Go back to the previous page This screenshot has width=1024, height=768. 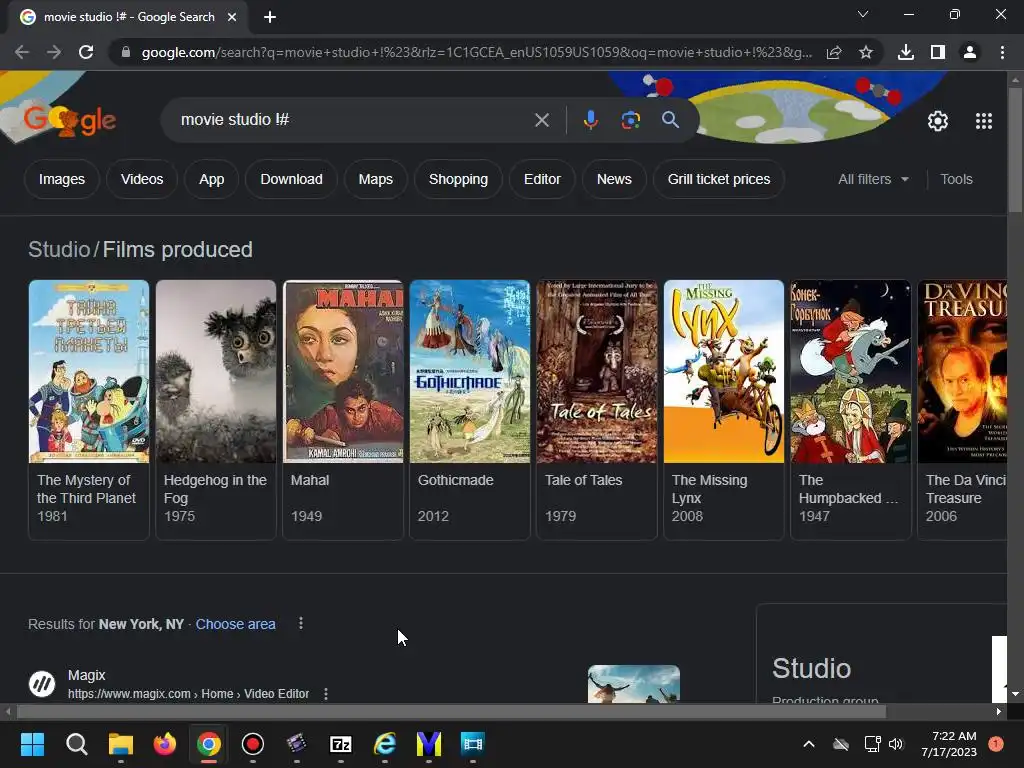pyautogui.click(x=22, y=52)
